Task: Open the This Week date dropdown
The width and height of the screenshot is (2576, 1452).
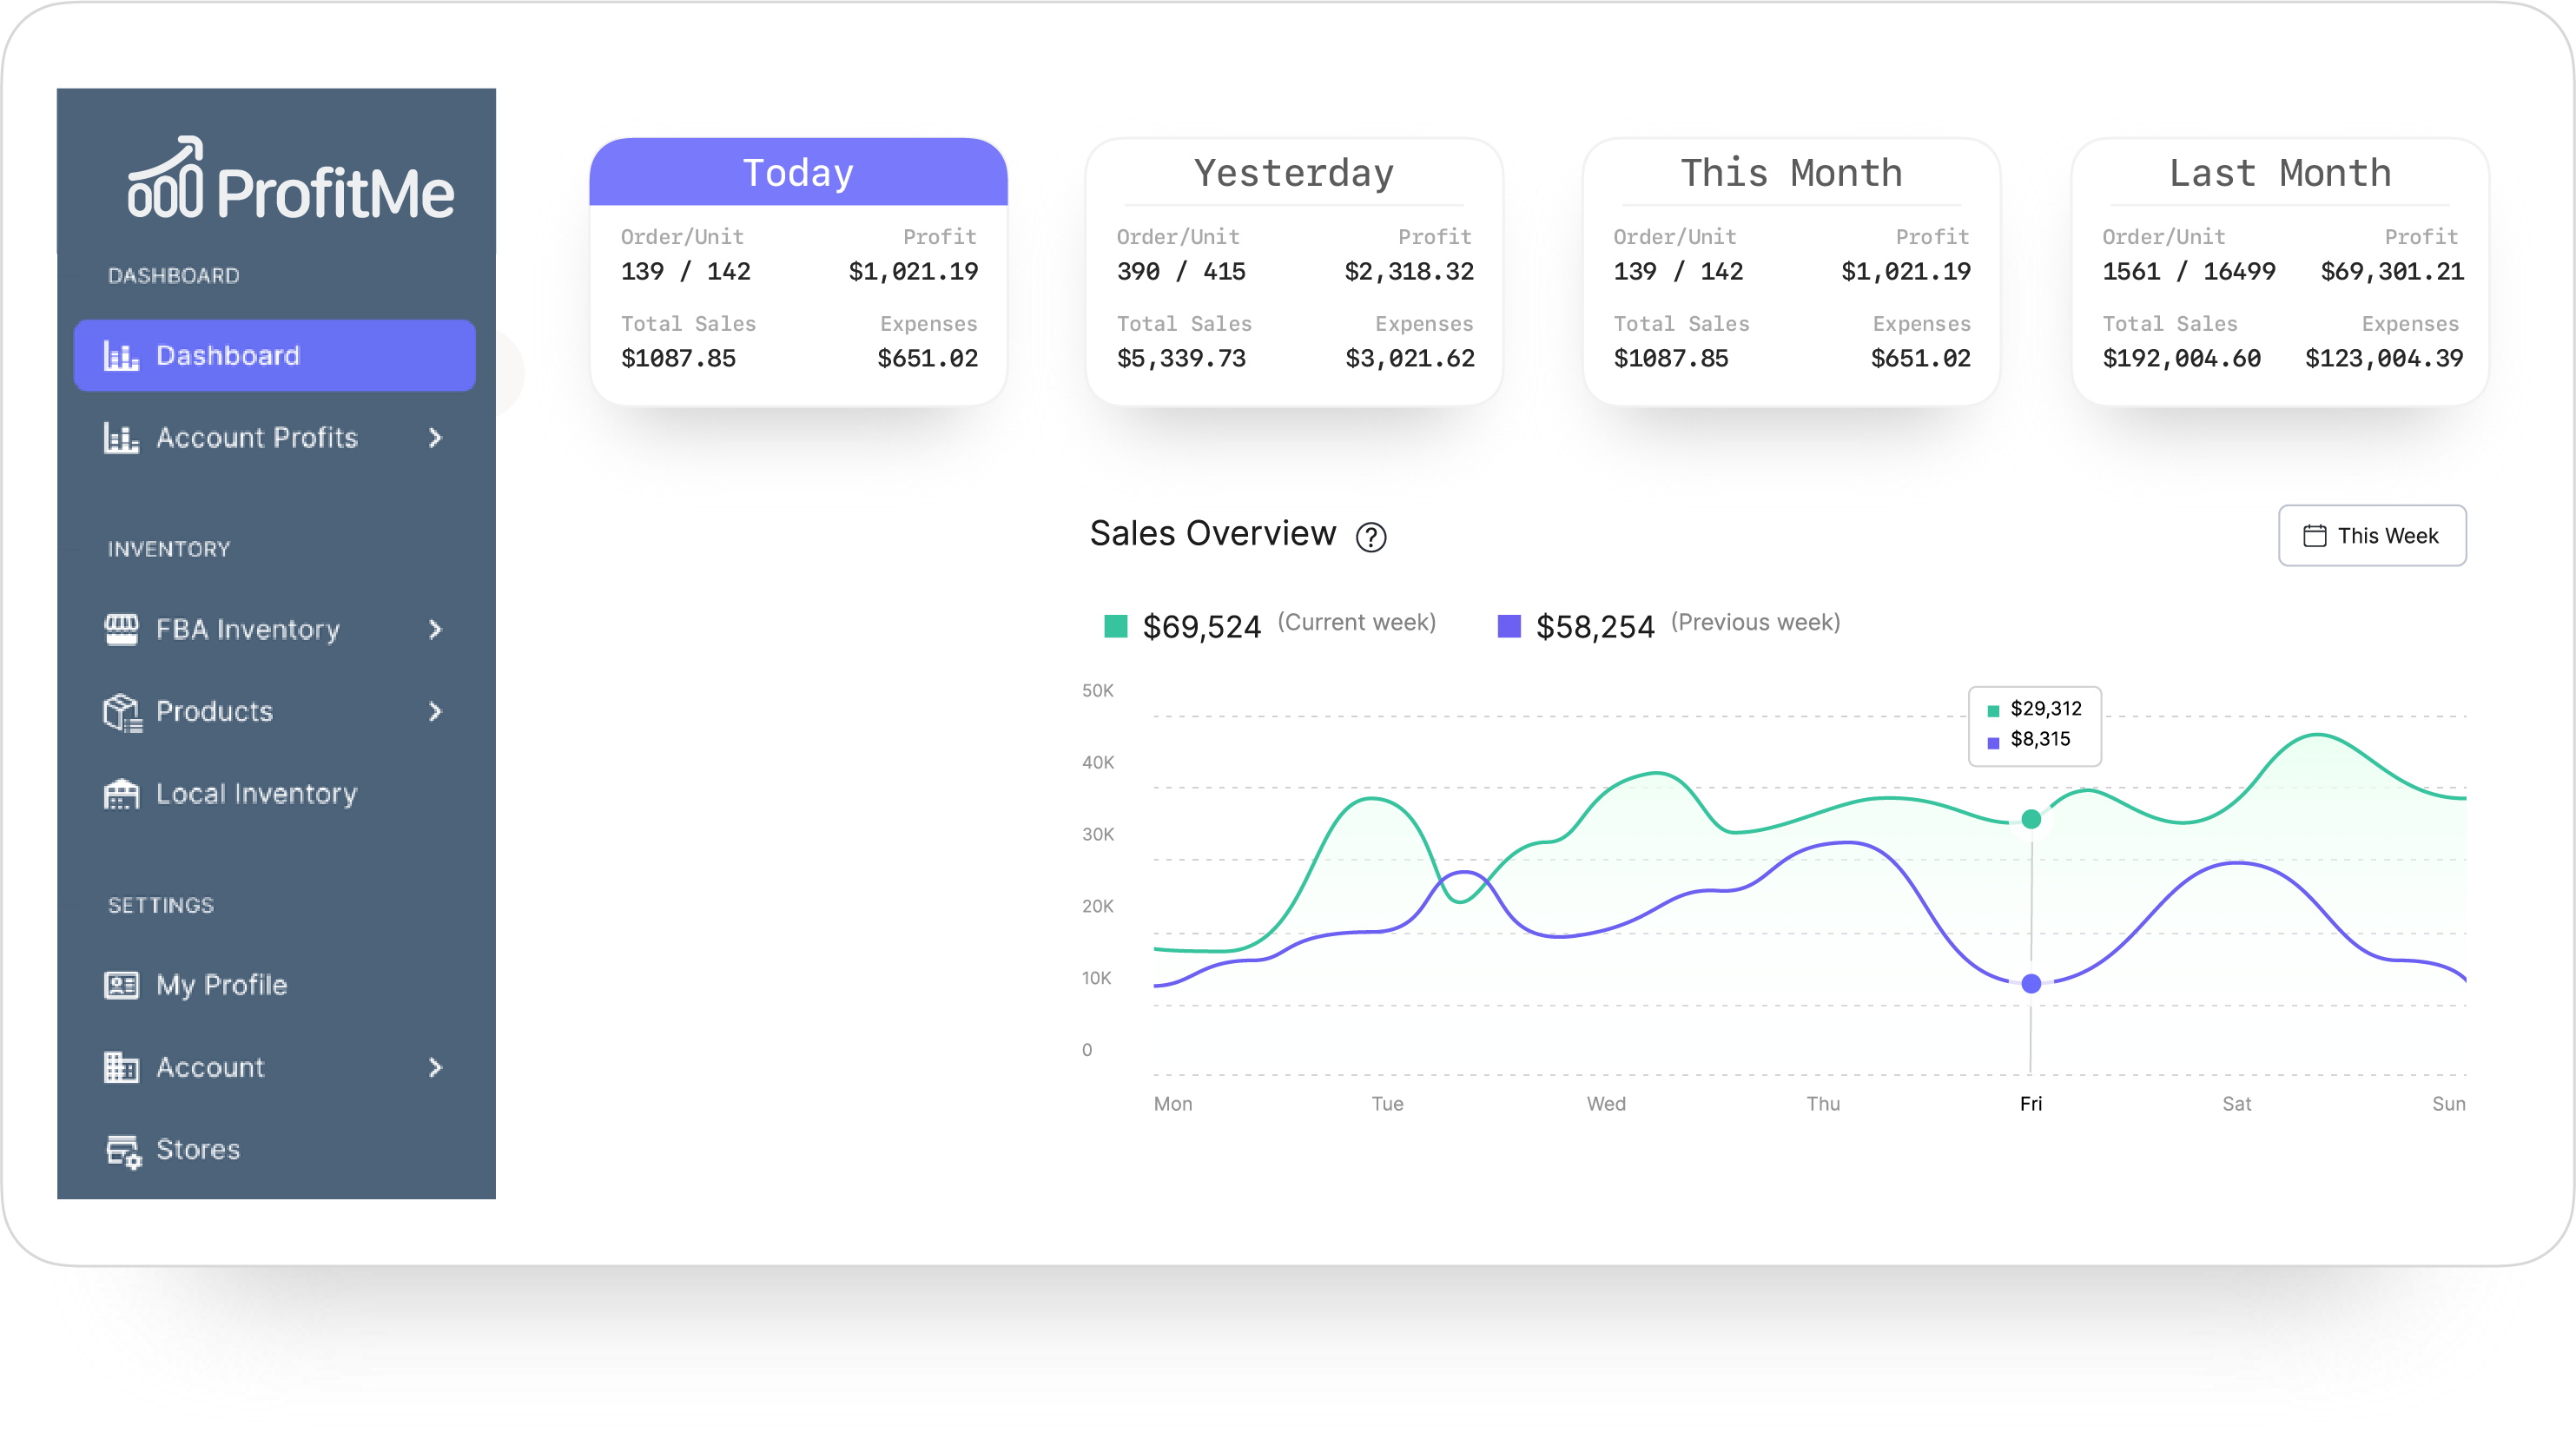Action: click(2371, 535)
